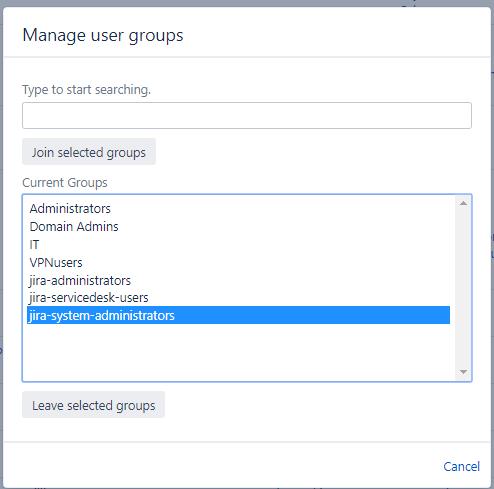Choose the jira-servicedesk-users group

[238, 298]
